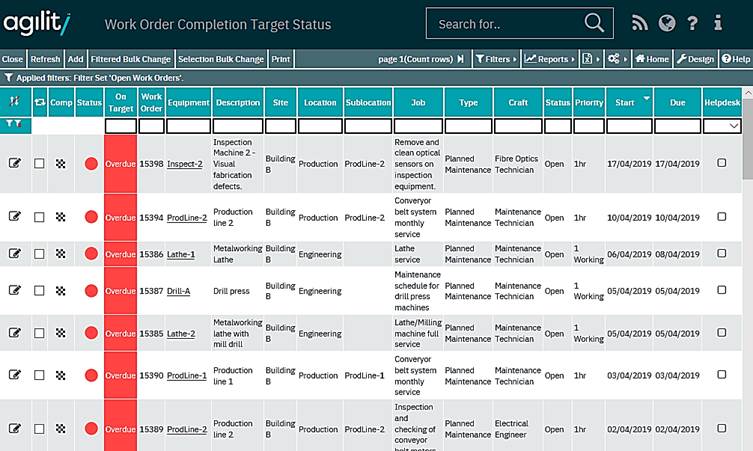Expand the Filters dropdown menu

pyautogui.click(x=495, y=59)
